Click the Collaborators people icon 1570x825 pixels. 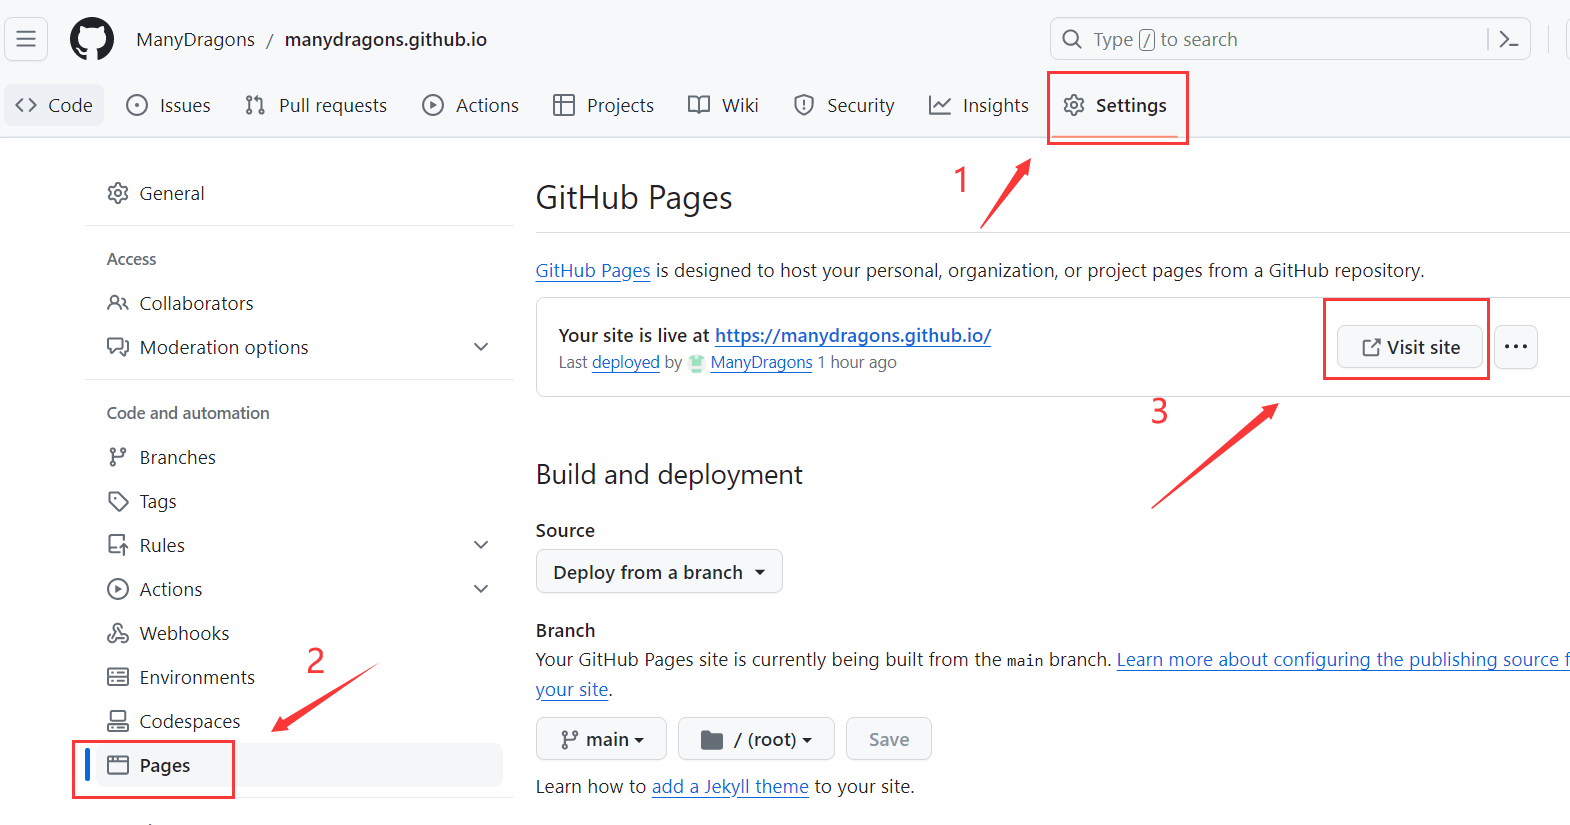click(x=118, y=303)
